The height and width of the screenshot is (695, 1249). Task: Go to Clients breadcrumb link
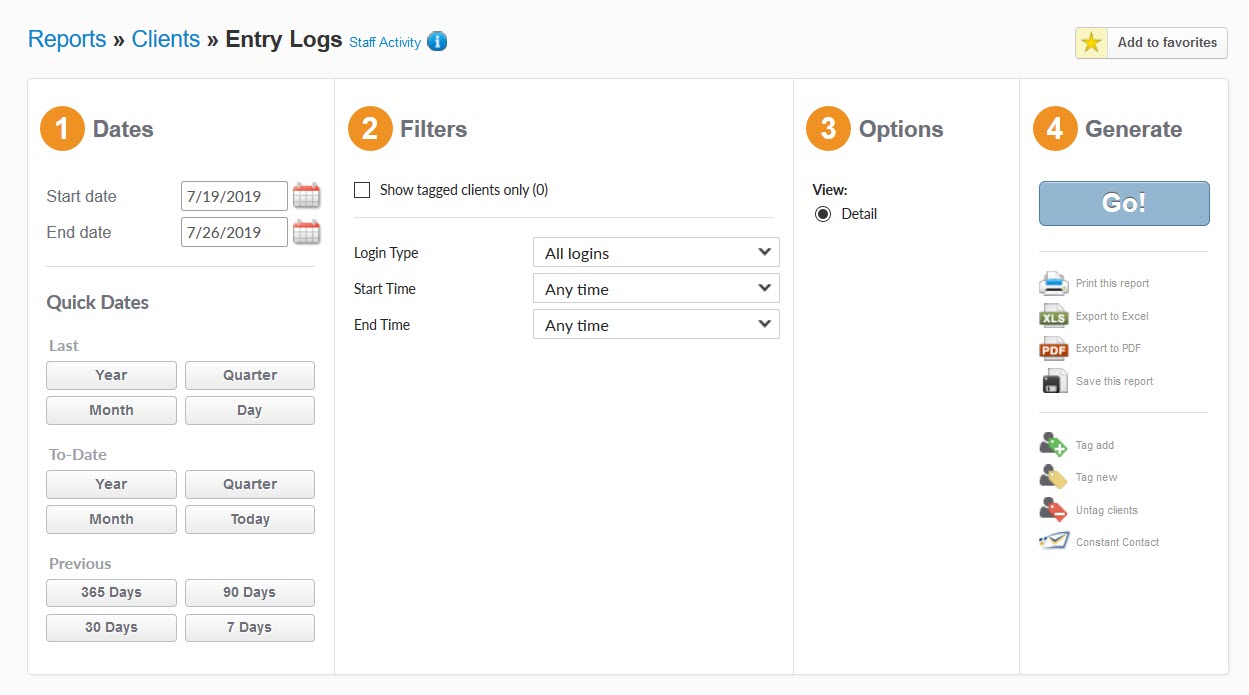point(166,39)
